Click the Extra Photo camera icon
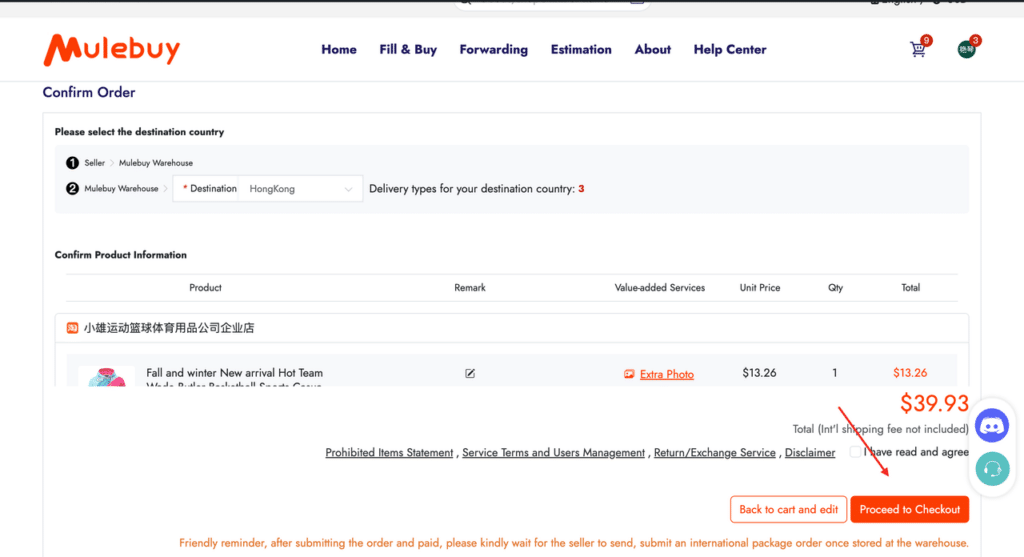This screenshot has width=1024, height=557. (x=629, y=374)
